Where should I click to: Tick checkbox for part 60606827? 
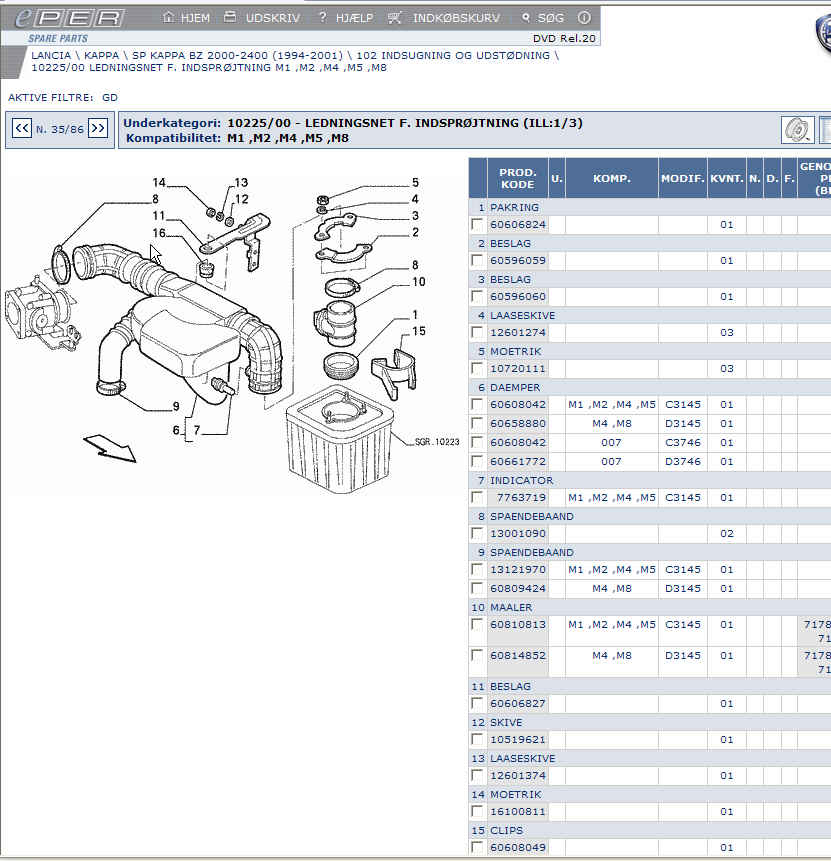[477, 703]
